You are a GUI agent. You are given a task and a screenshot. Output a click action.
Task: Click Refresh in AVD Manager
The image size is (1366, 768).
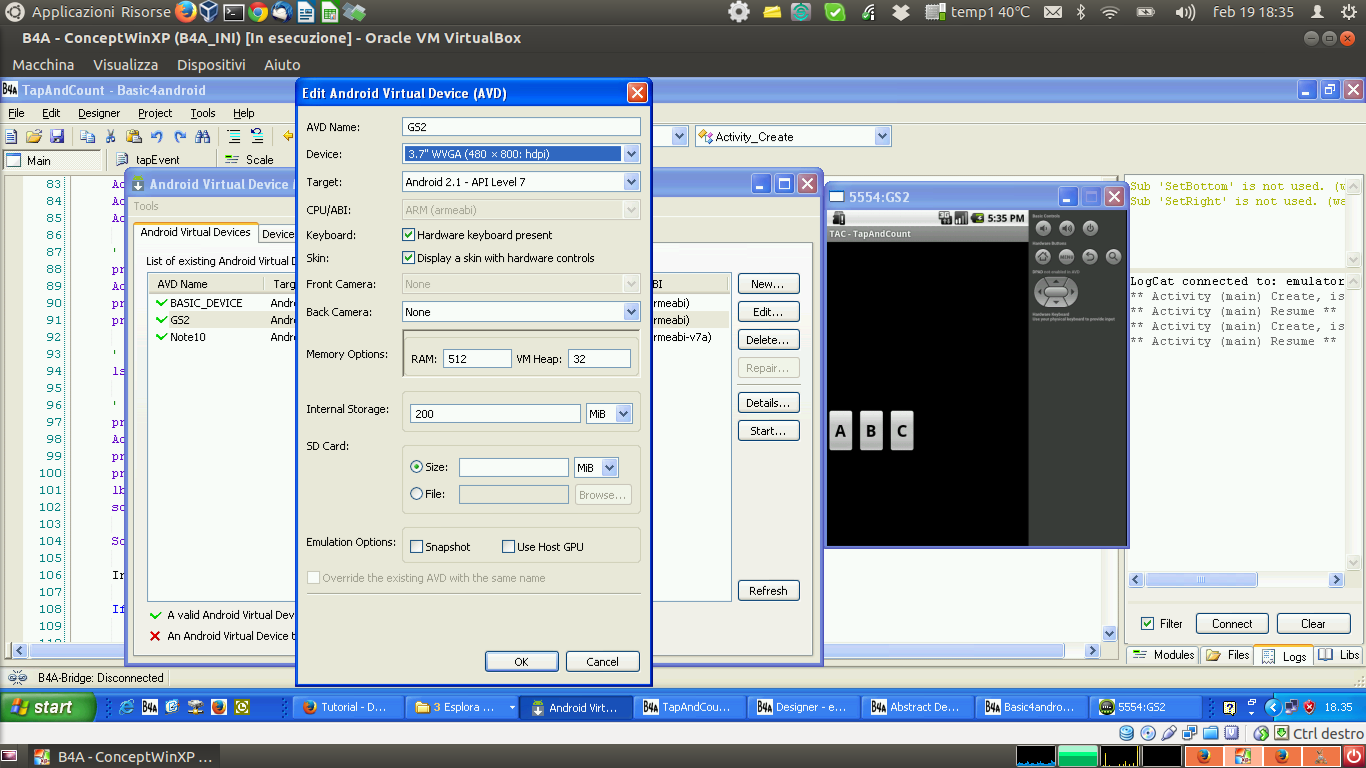point(768,591)
